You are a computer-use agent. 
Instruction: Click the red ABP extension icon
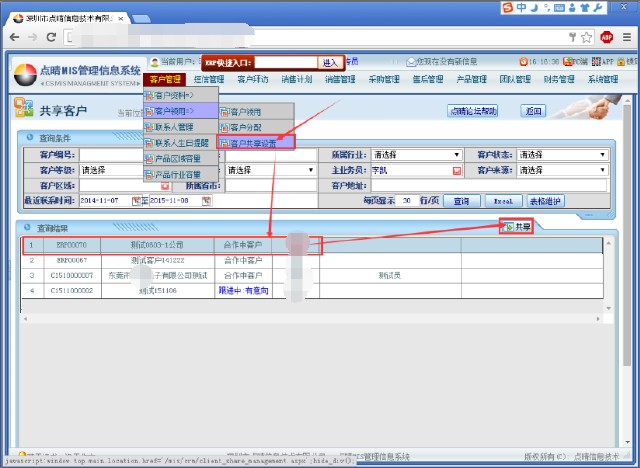tap(606, 37)
